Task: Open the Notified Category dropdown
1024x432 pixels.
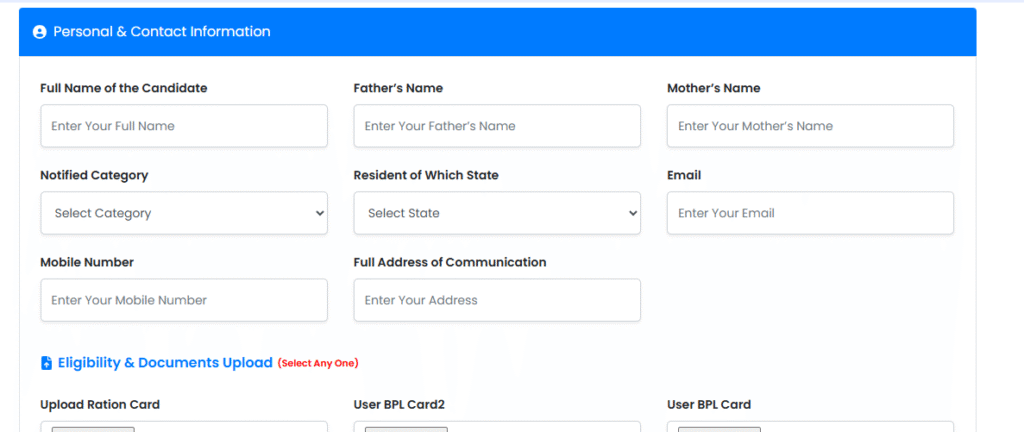Action: [184, 213]
